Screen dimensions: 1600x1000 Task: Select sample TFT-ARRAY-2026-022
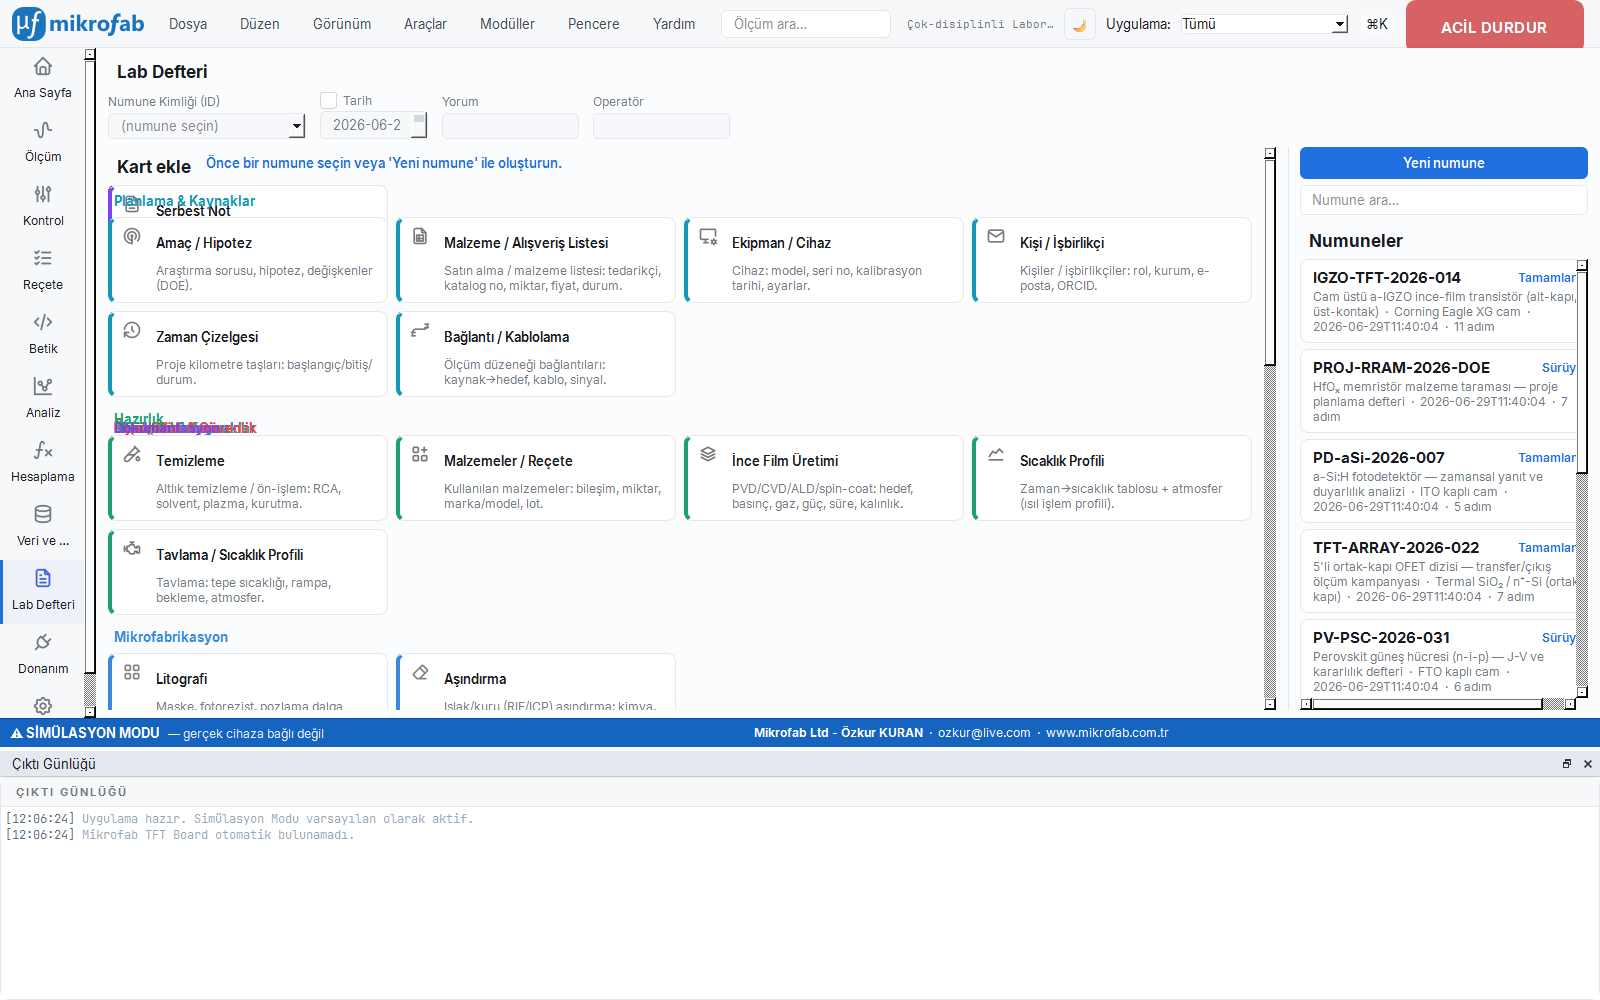[1438, 572]
